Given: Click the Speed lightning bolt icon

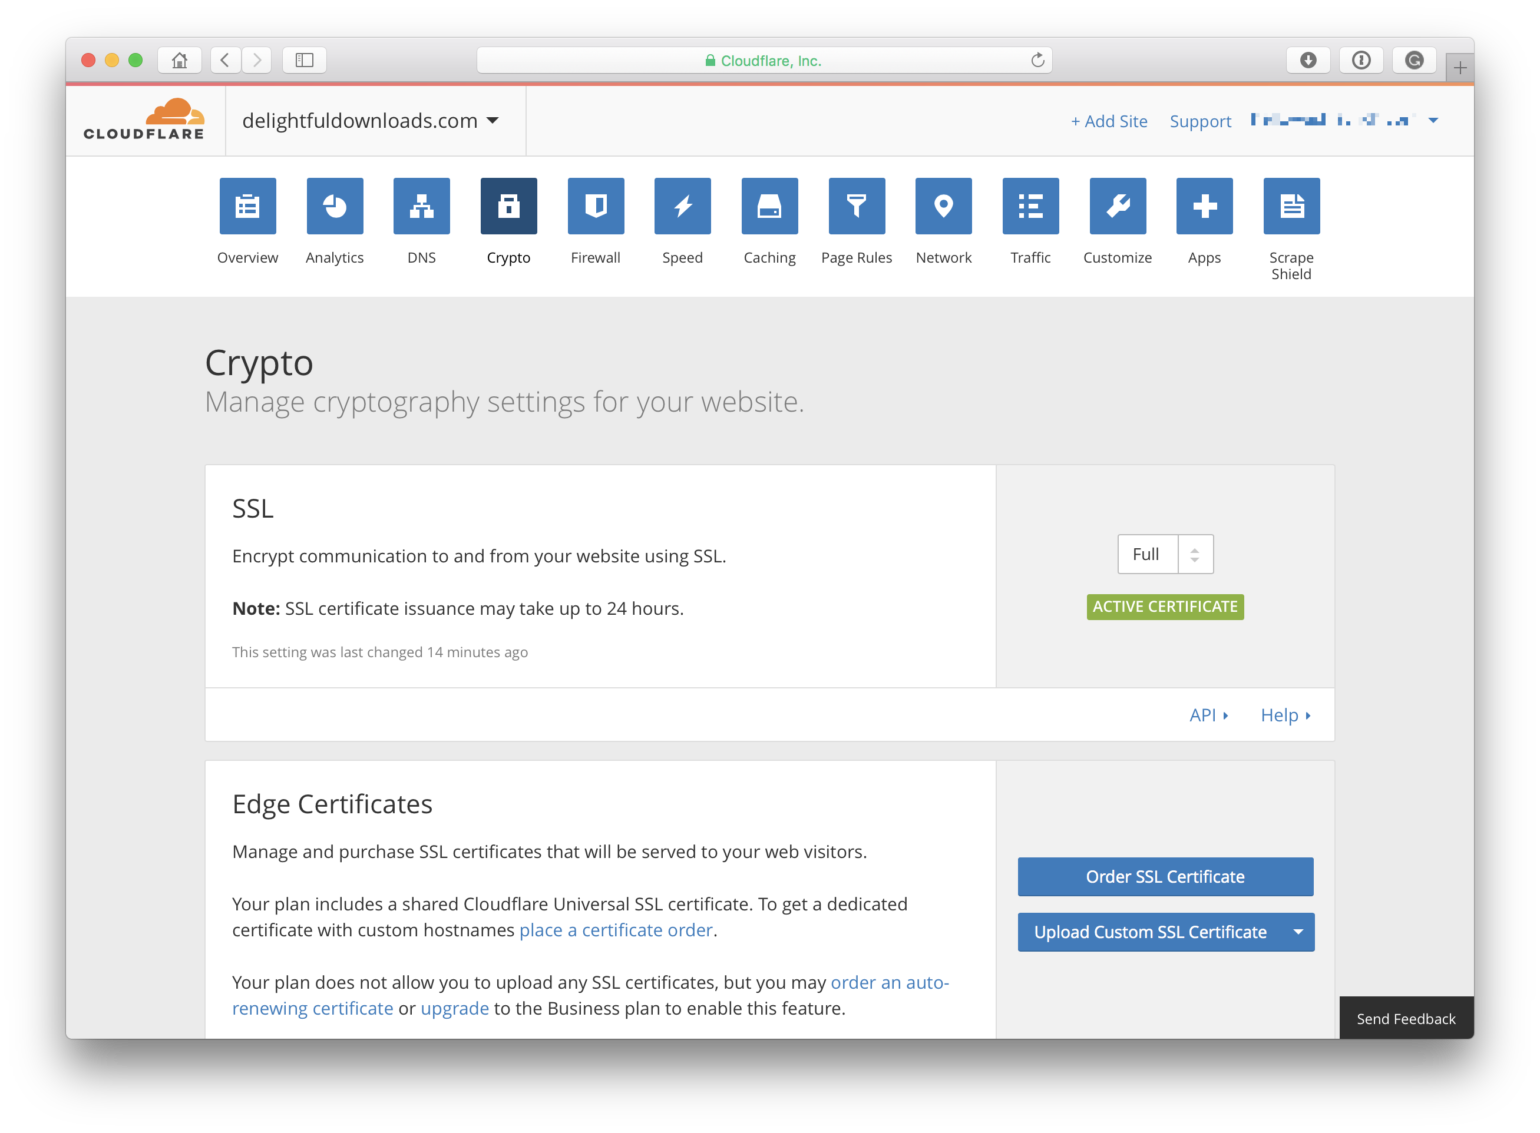Looking at the screenshot, I should (682, 206).
